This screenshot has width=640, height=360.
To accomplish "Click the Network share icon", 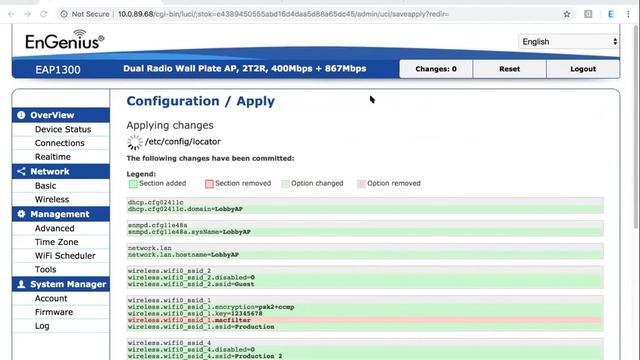I will (21, 171).
